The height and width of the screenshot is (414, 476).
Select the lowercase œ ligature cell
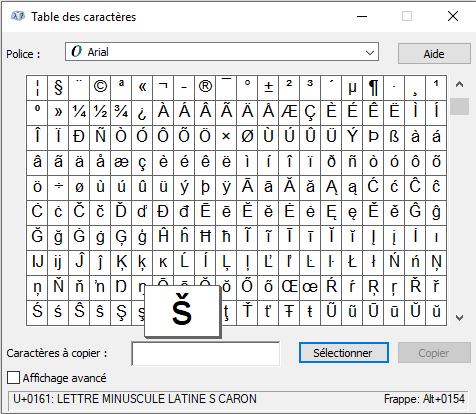coord(310,288)
